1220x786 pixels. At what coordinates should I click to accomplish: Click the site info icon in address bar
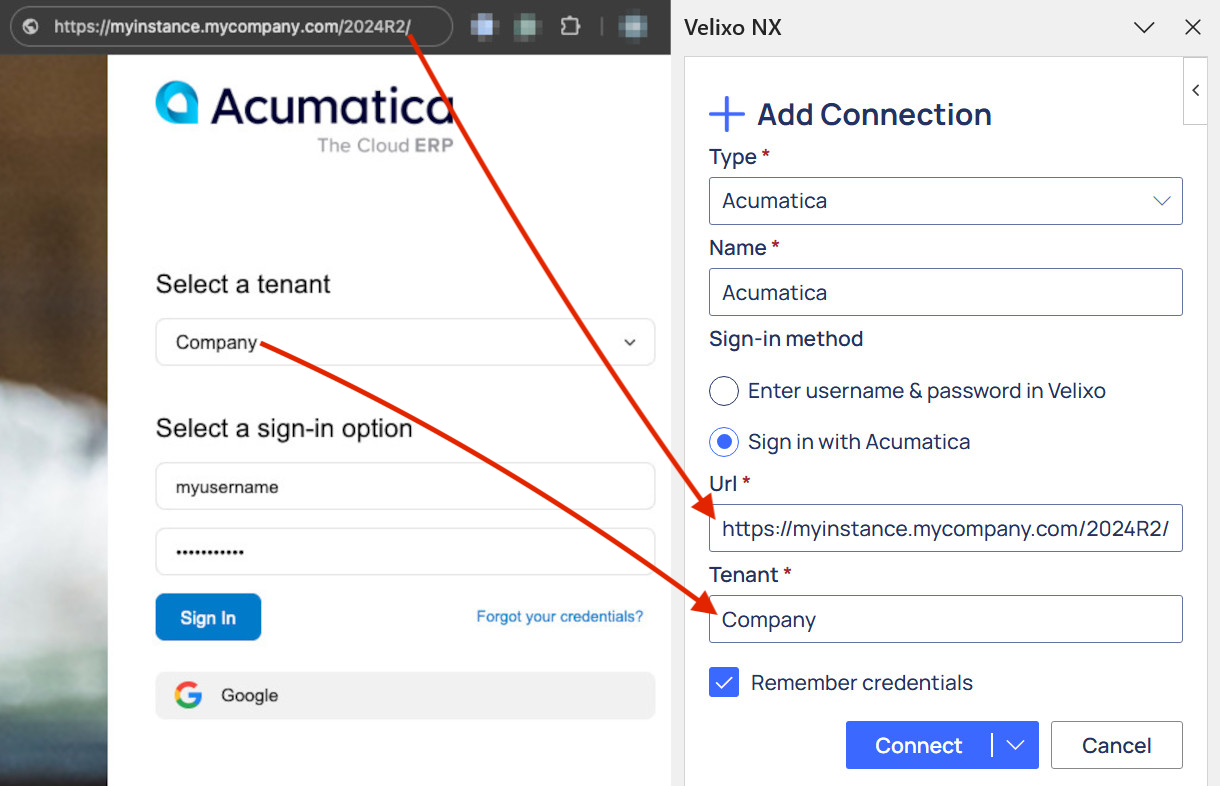[x=31, y=27]
